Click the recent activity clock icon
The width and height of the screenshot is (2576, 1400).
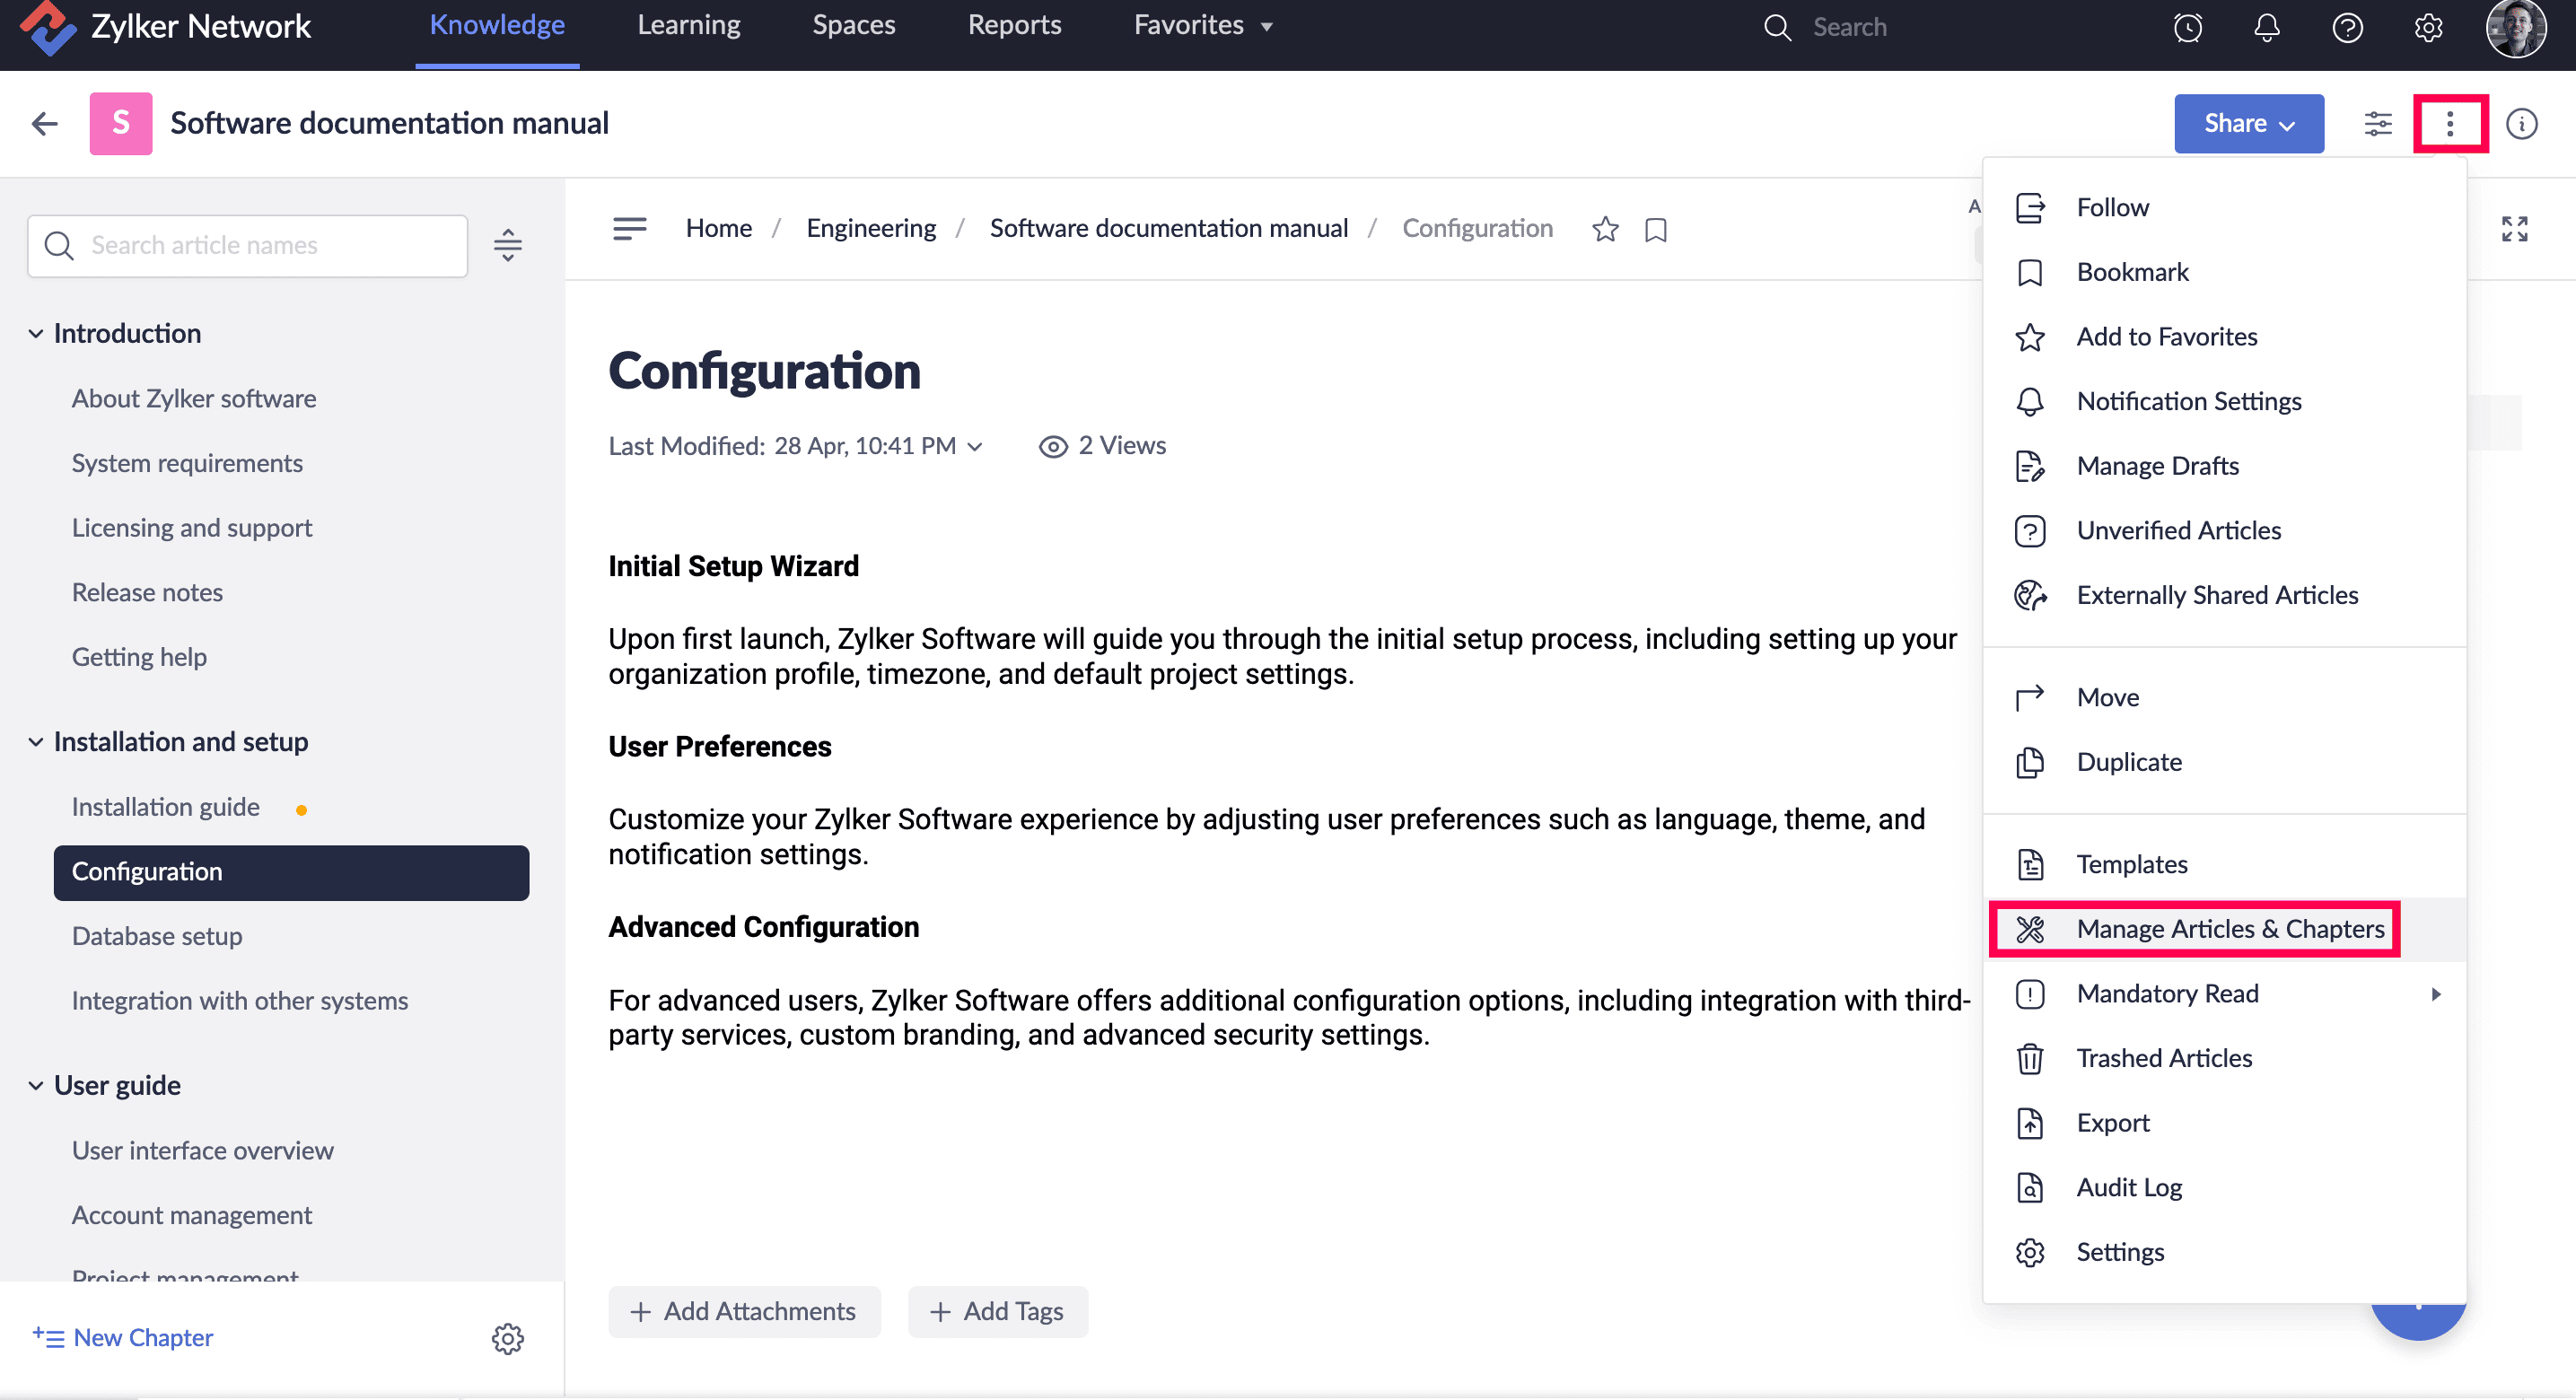pos(2187,27)
